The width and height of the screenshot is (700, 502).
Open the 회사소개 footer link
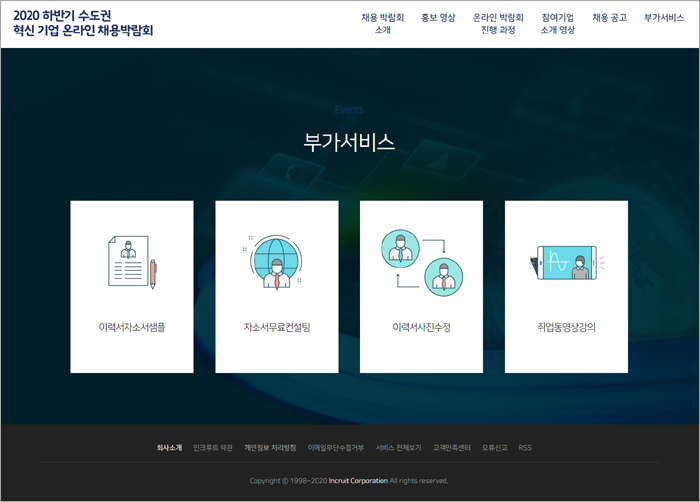pyautogui.click(x=169, y=447)
